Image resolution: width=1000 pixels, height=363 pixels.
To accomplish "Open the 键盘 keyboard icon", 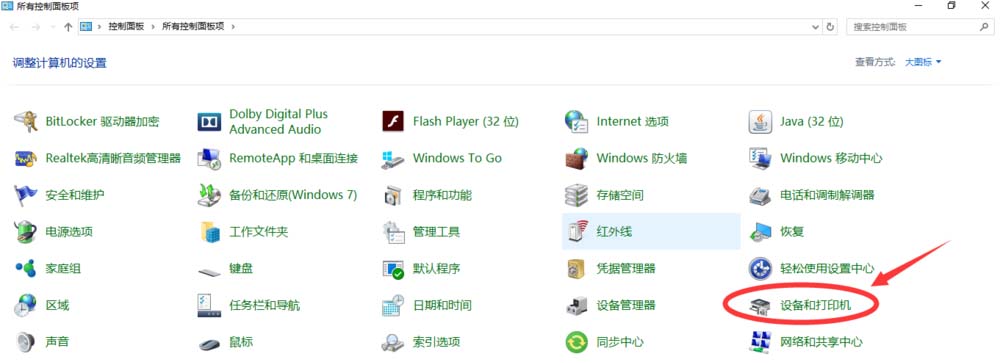I will click(x=209, y=271).
